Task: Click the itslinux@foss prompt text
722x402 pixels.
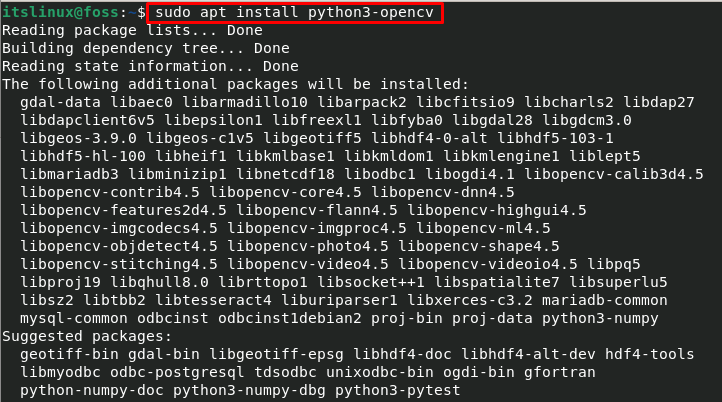Action: (x=60, y=13)
